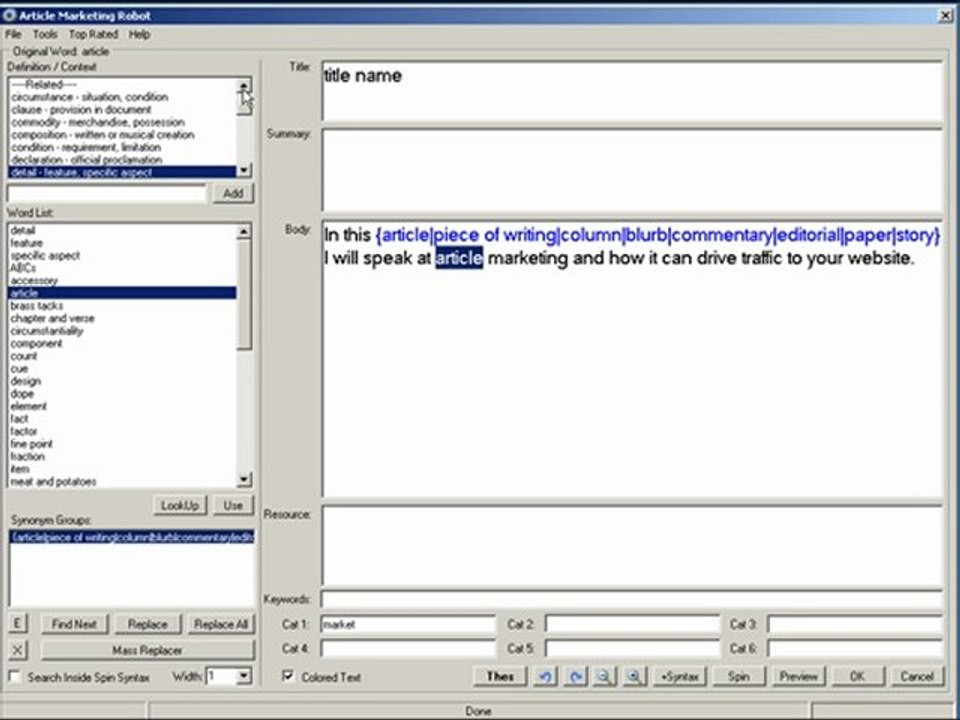Select the article synonym group entry
The height and width of the screenshot is (720, 960).
click(x=132, y=537)
